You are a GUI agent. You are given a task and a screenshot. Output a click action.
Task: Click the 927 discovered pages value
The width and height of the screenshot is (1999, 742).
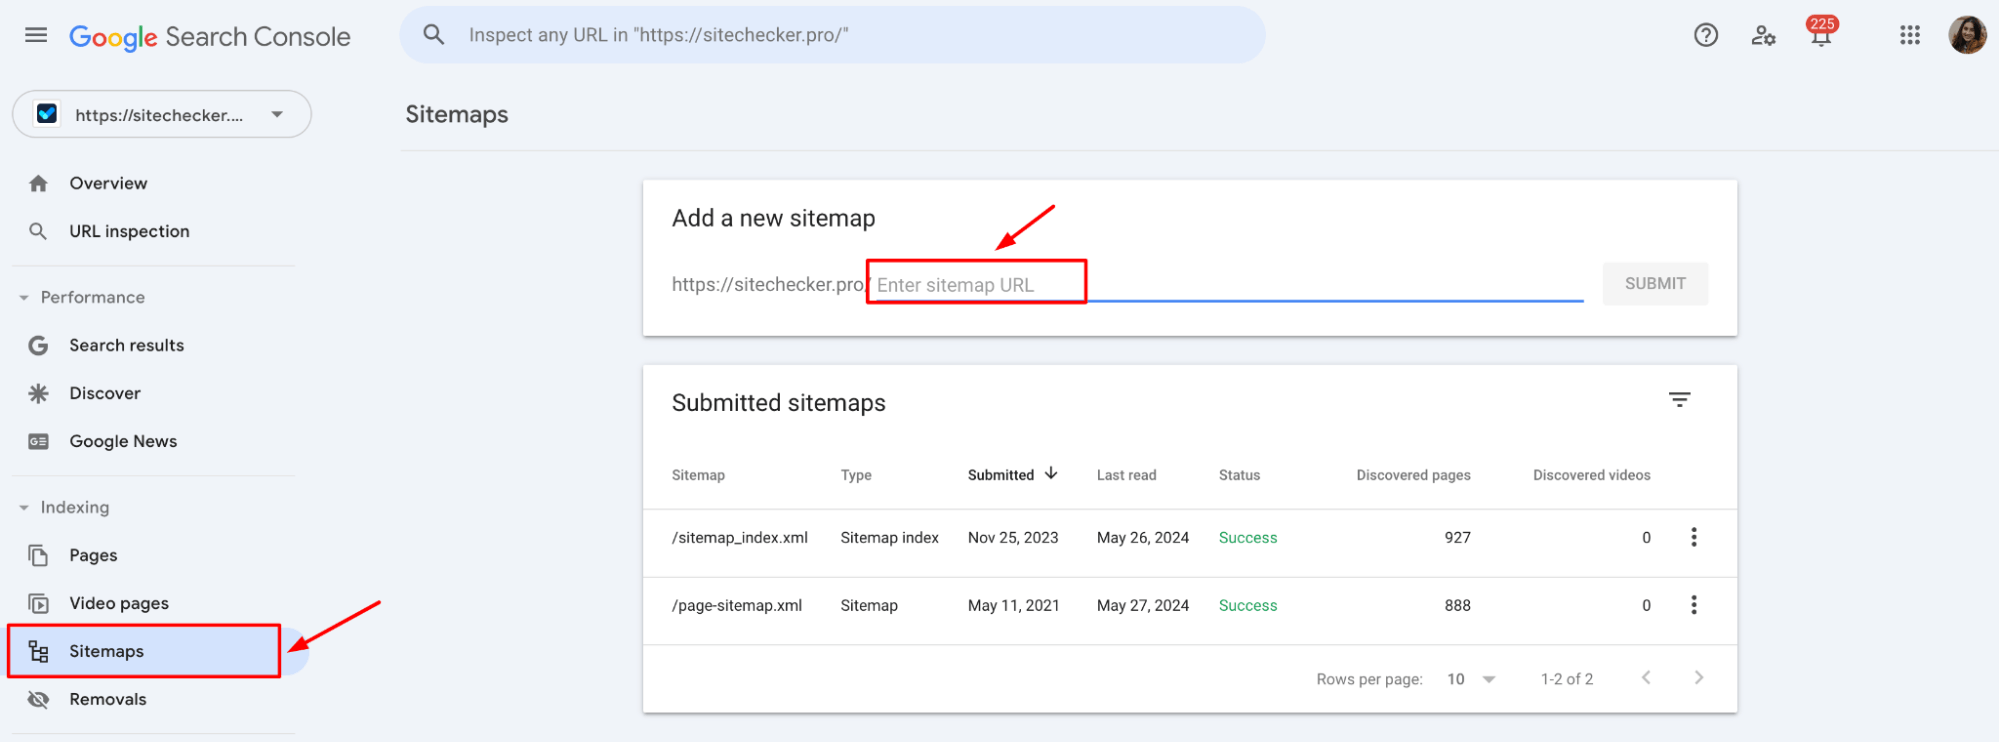(1457, 538)
